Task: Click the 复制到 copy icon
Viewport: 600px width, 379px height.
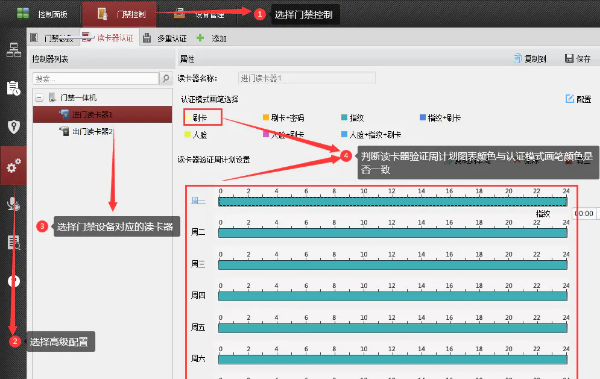Action: click(518, 58)
